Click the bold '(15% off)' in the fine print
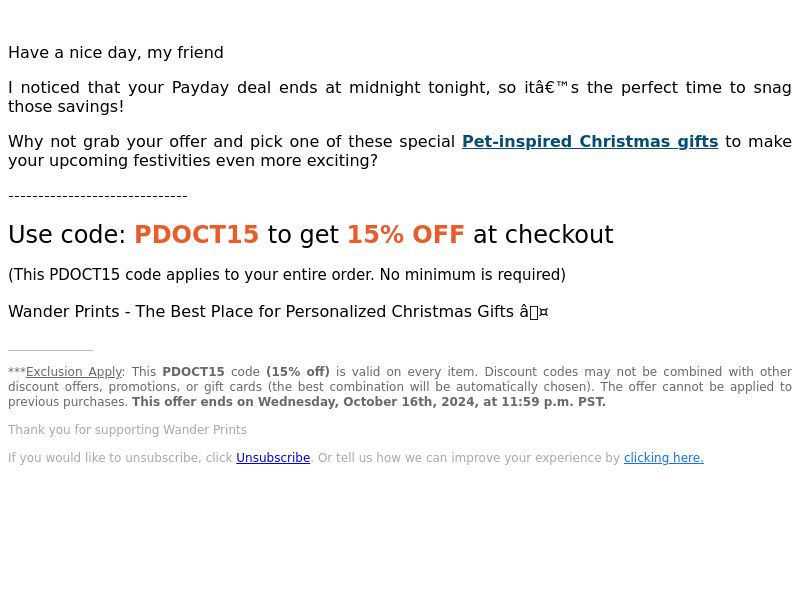The height and width of the screenshot is (600, 800). click(x=298, y=371)
